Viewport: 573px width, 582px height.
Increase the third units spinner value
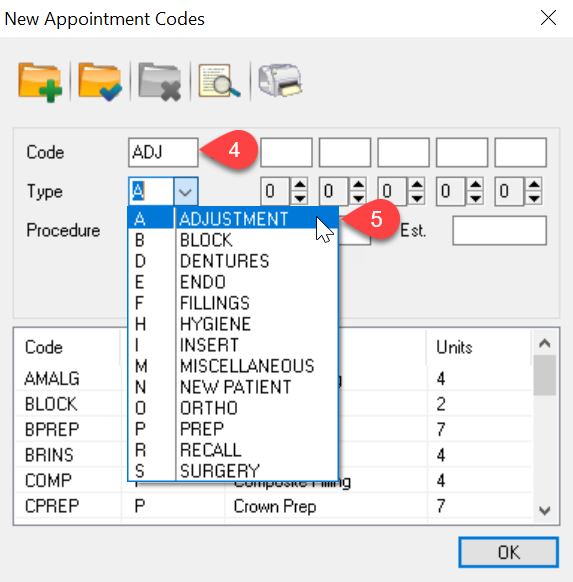pos(417,184)
